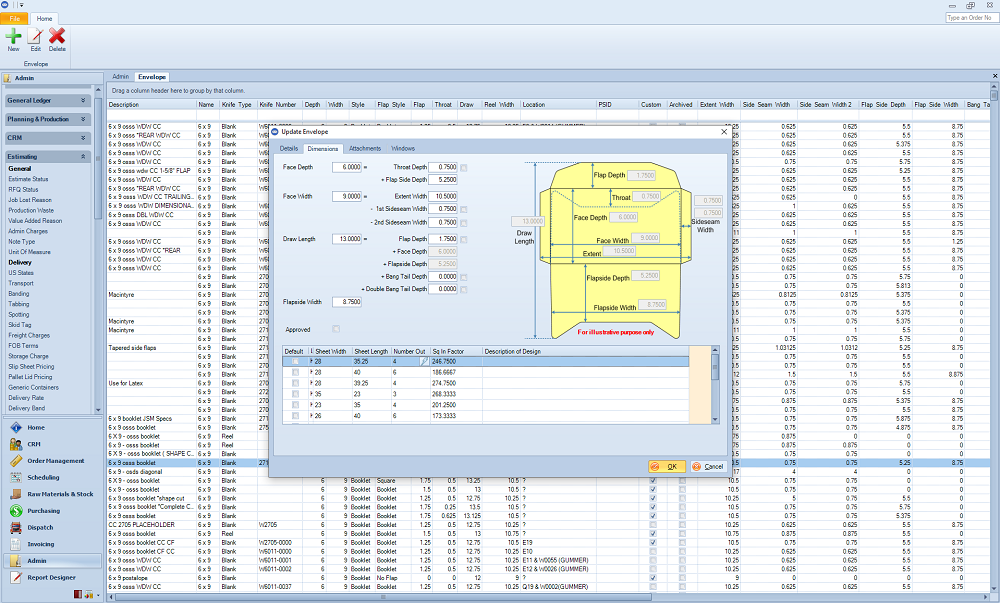Expand the CRM section in Admin panel
The image size is (1000, 603).
pyautogui.click(x=83, y=138)
